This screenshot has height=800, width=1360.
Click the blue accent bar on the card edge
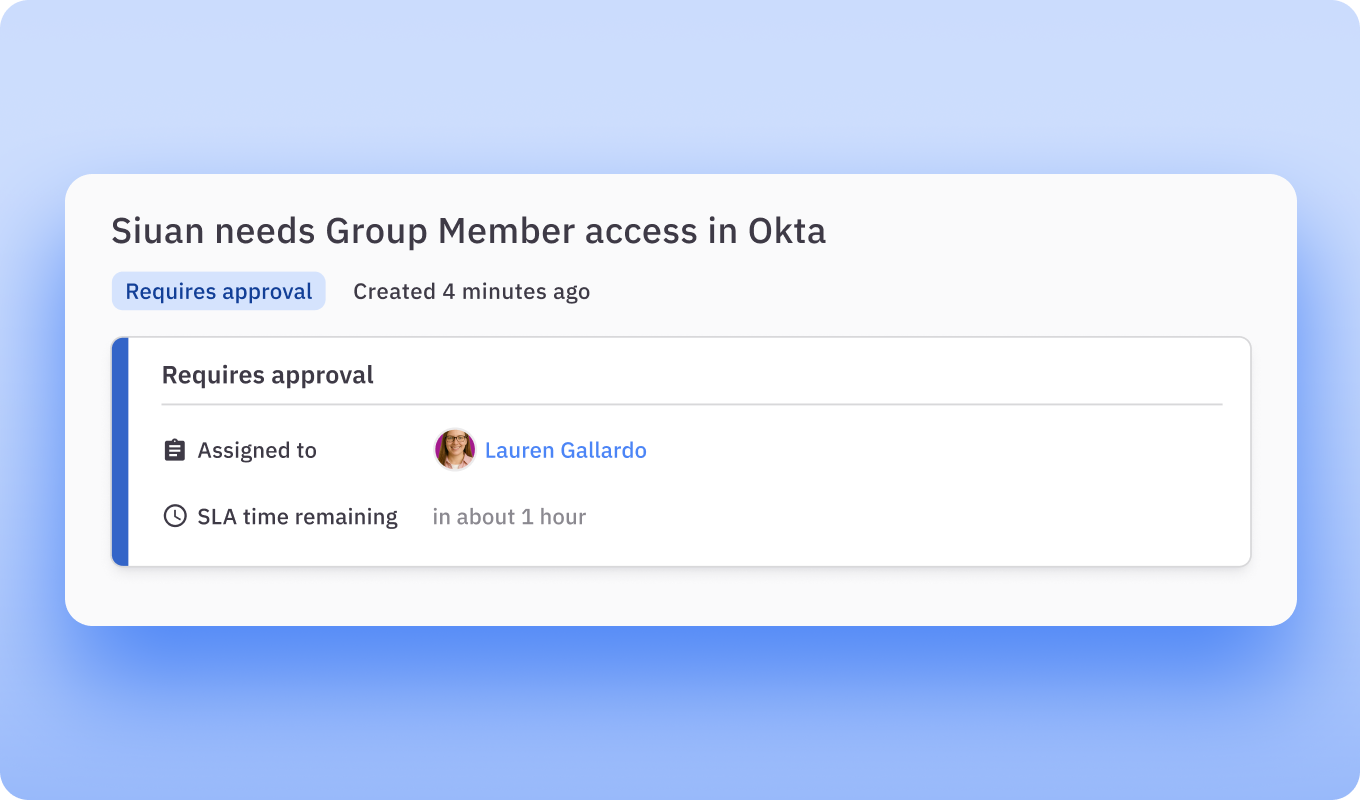(120, 452)
